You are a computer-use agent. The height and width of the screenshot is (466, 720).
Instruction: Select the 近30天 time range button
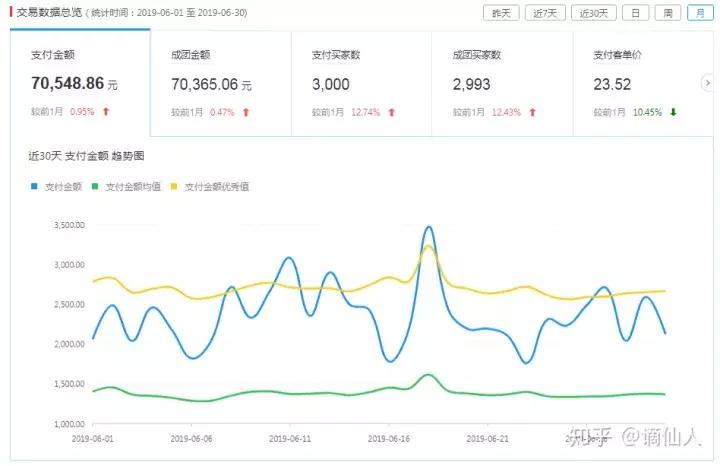pos(594,13)
